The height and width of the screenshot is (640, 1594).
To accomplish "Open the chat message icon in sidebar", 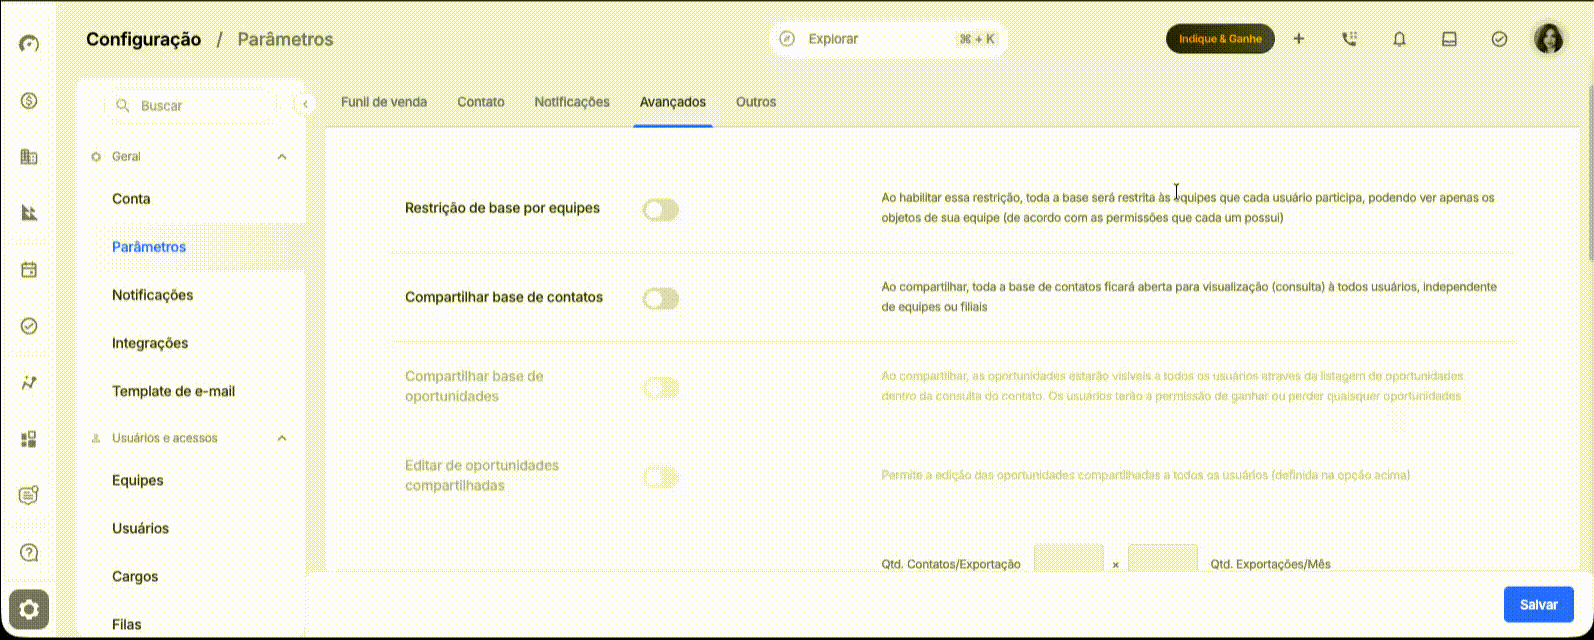I will click(x=29, y=495).
